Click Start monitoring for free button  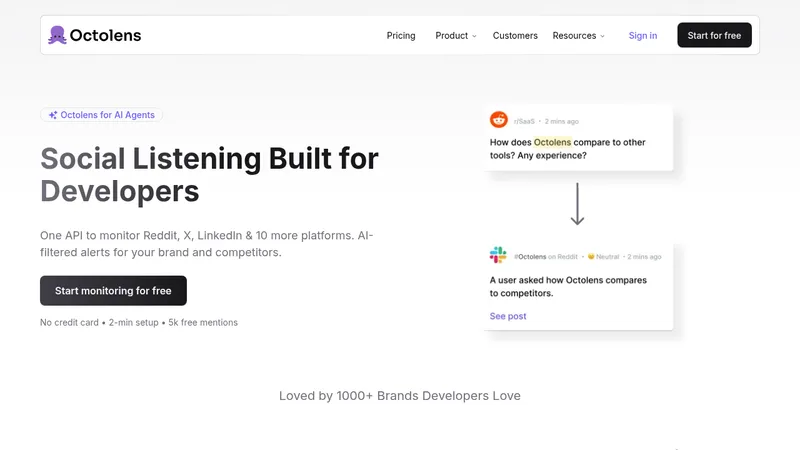pos(113,291)
